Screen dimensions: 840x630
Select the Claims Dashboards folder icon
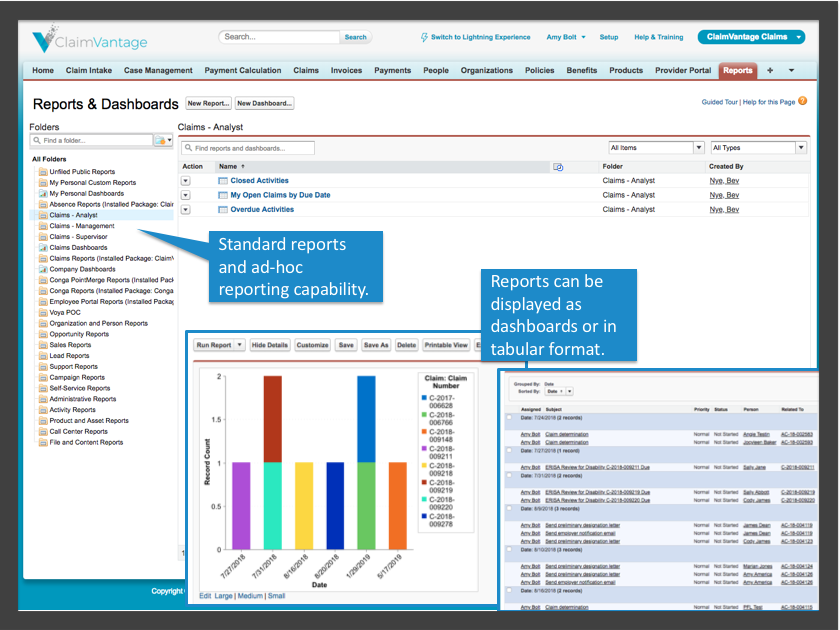click(x=44, y=247)
